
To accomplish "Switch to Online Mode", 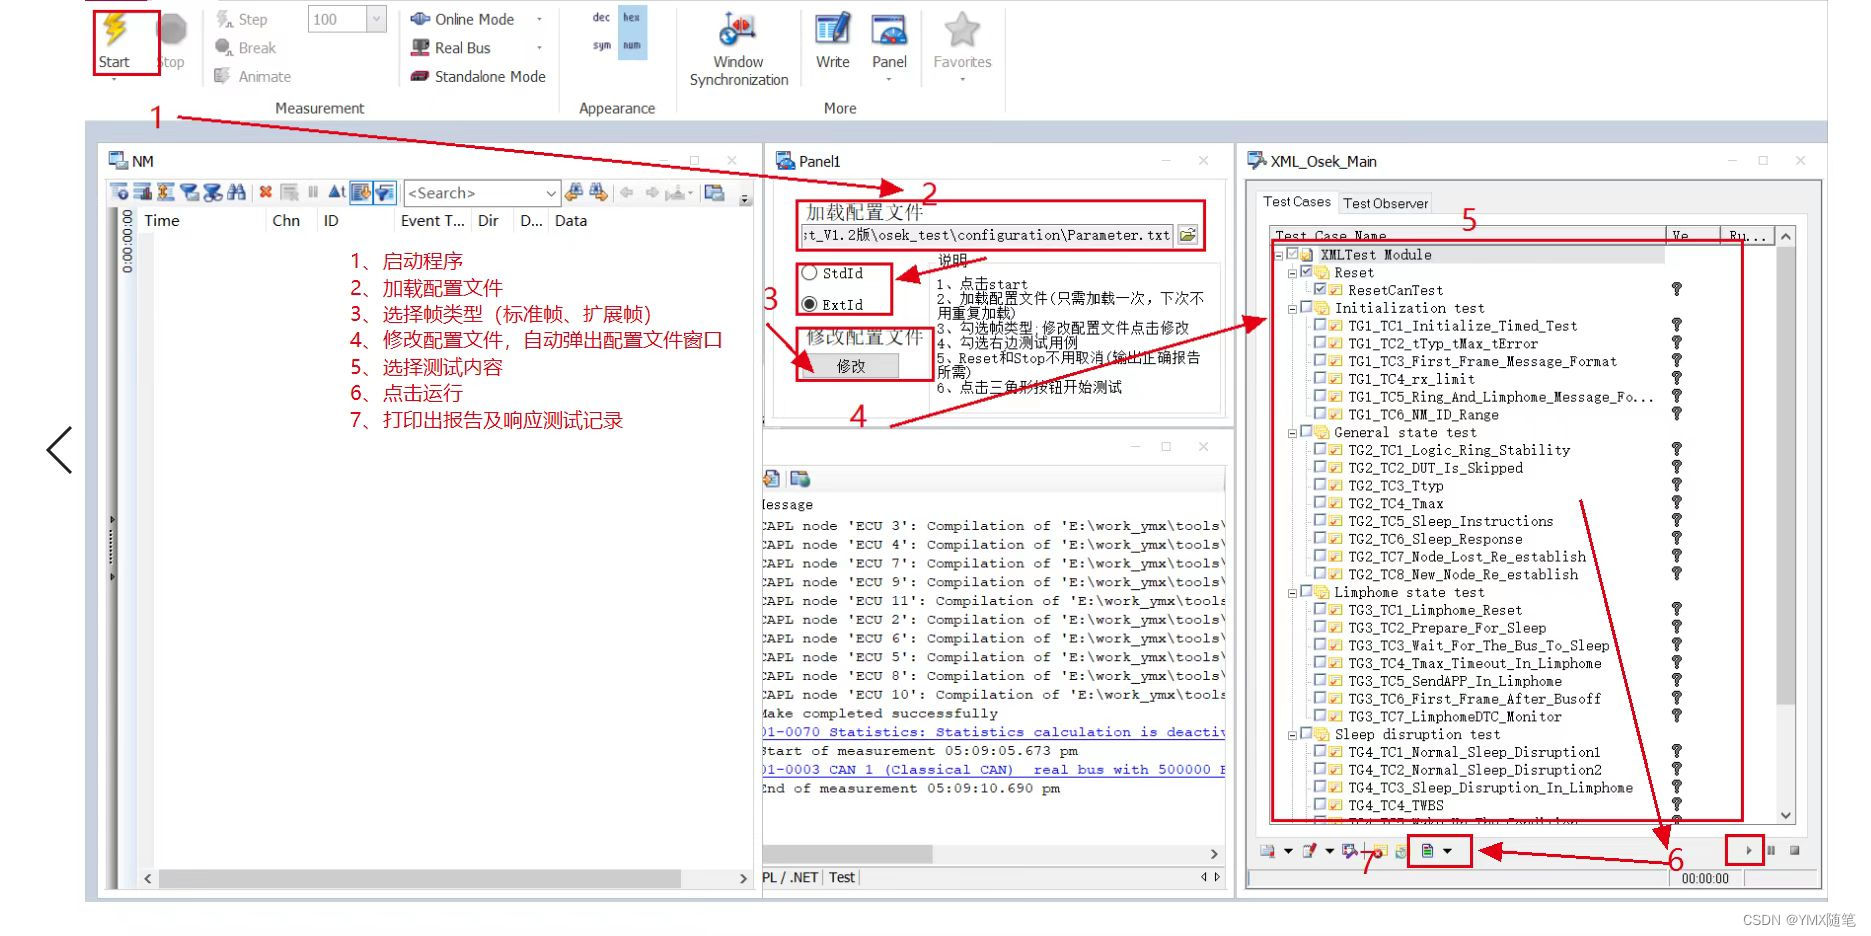I will [x=465, y=18].
